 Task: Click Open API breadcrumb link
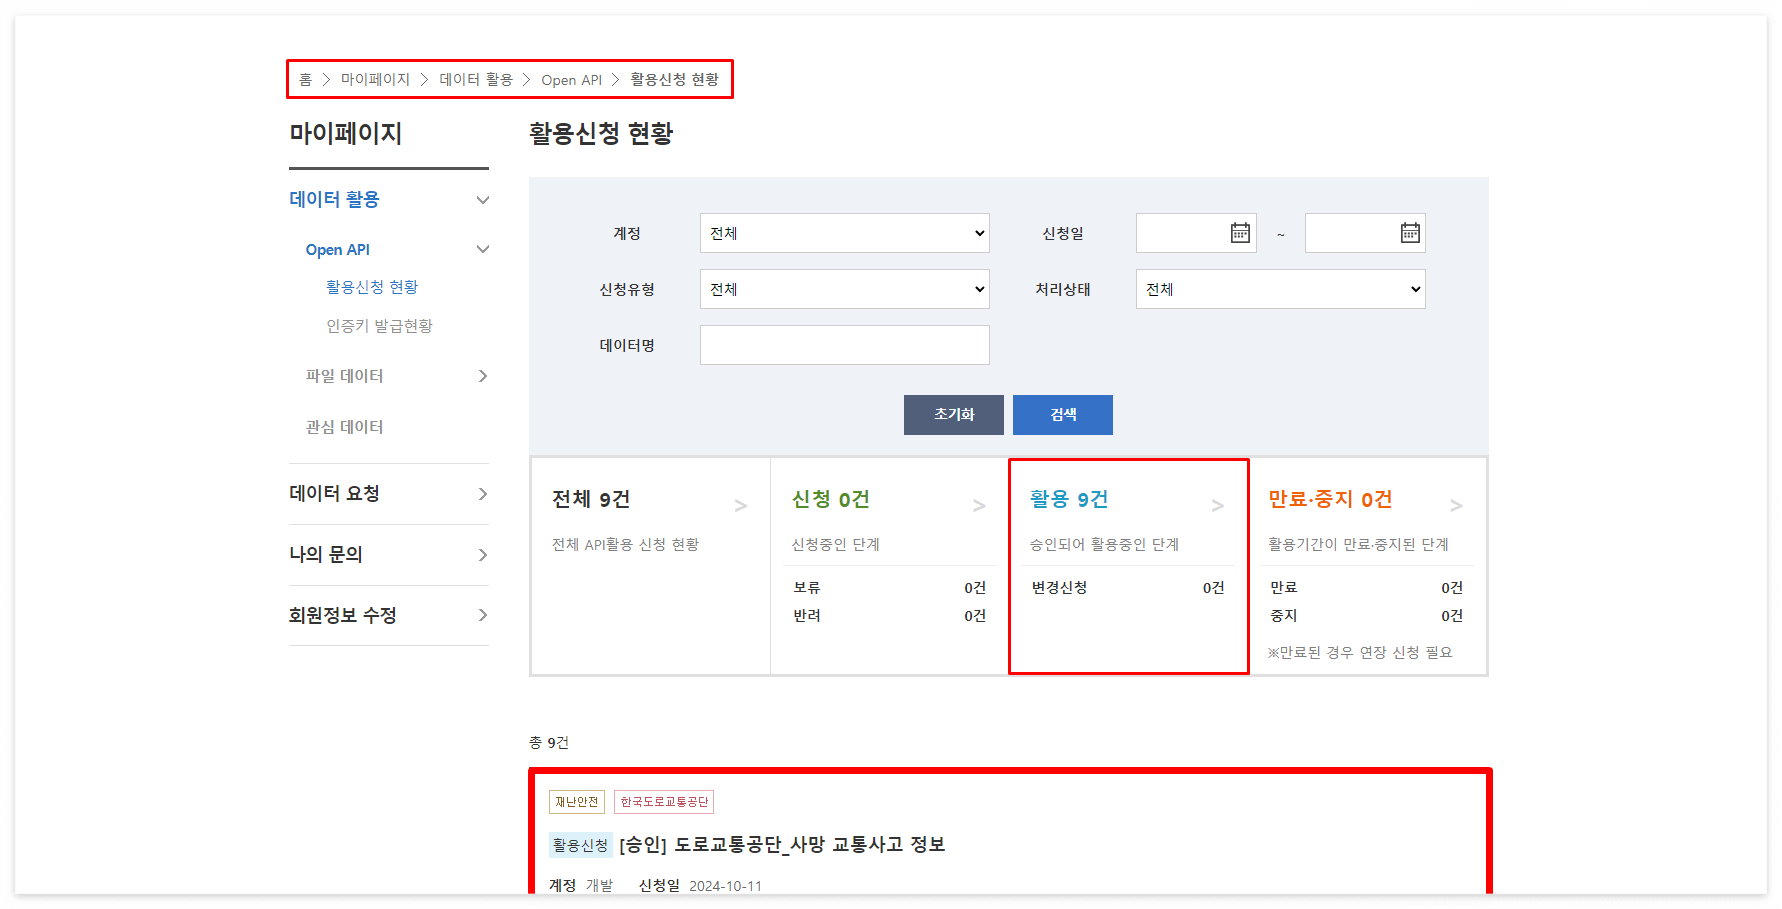click(571, 80)
